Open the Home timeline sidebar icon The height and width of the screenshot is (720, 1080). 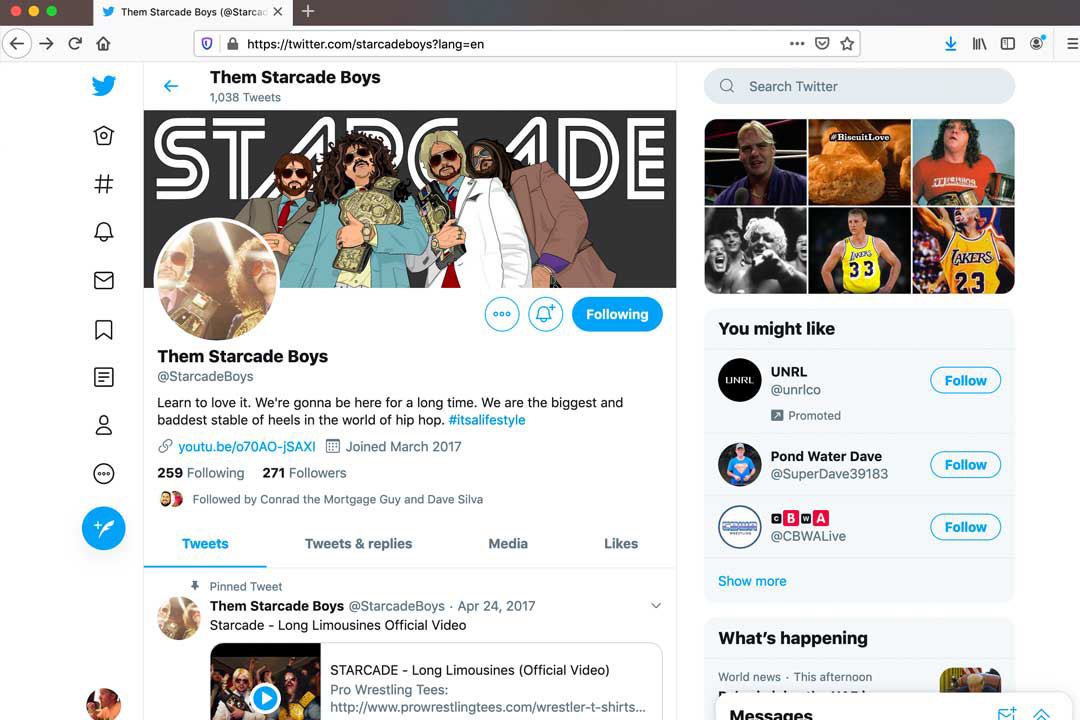click(x=103, y=136)
